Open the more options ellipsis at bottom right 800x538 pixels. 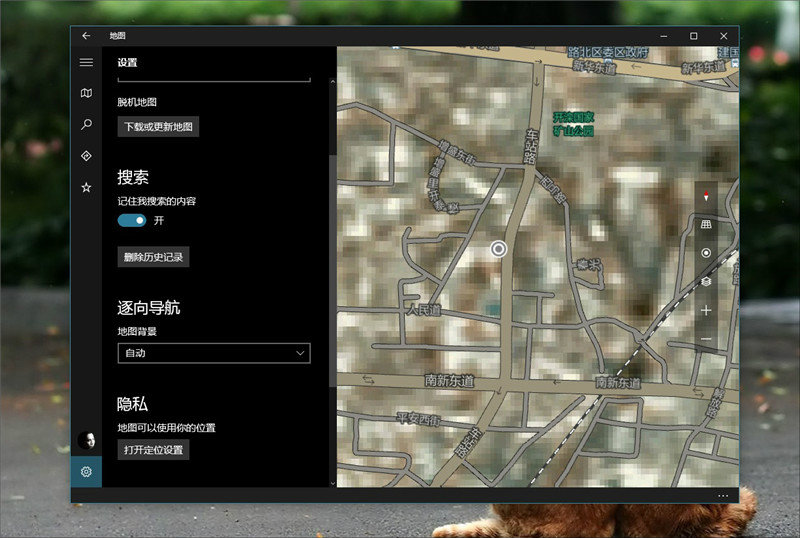(723, 496)
